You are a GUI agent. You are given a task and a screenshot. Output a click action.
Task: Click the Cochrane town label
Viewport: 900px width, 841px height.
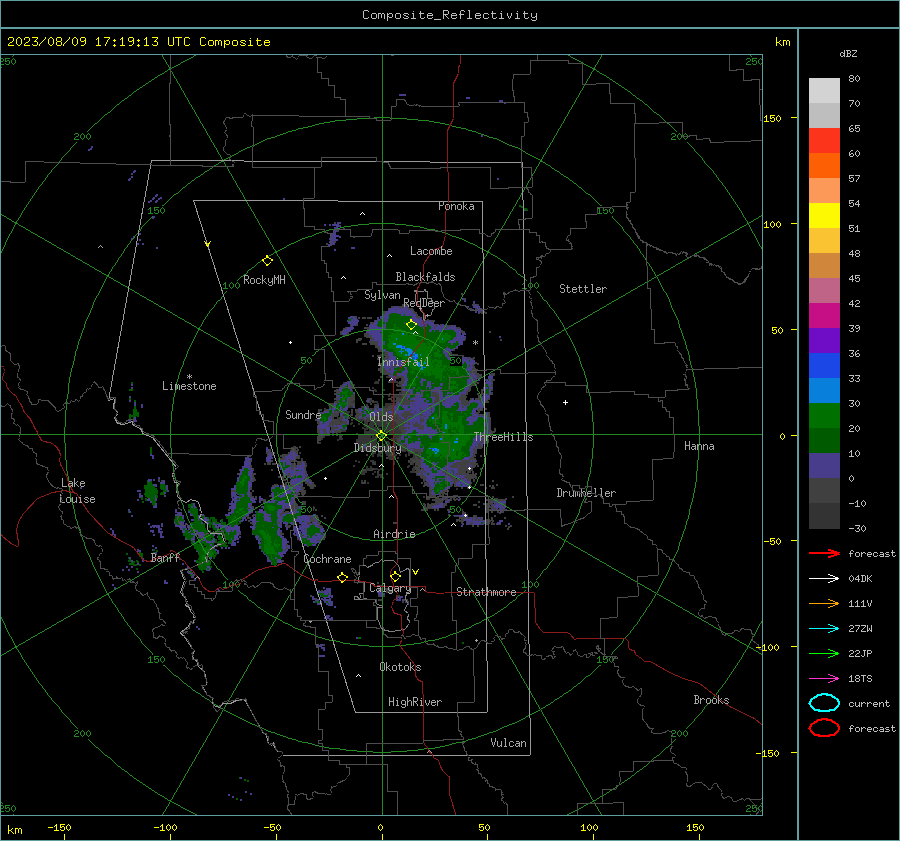(327, 559)
